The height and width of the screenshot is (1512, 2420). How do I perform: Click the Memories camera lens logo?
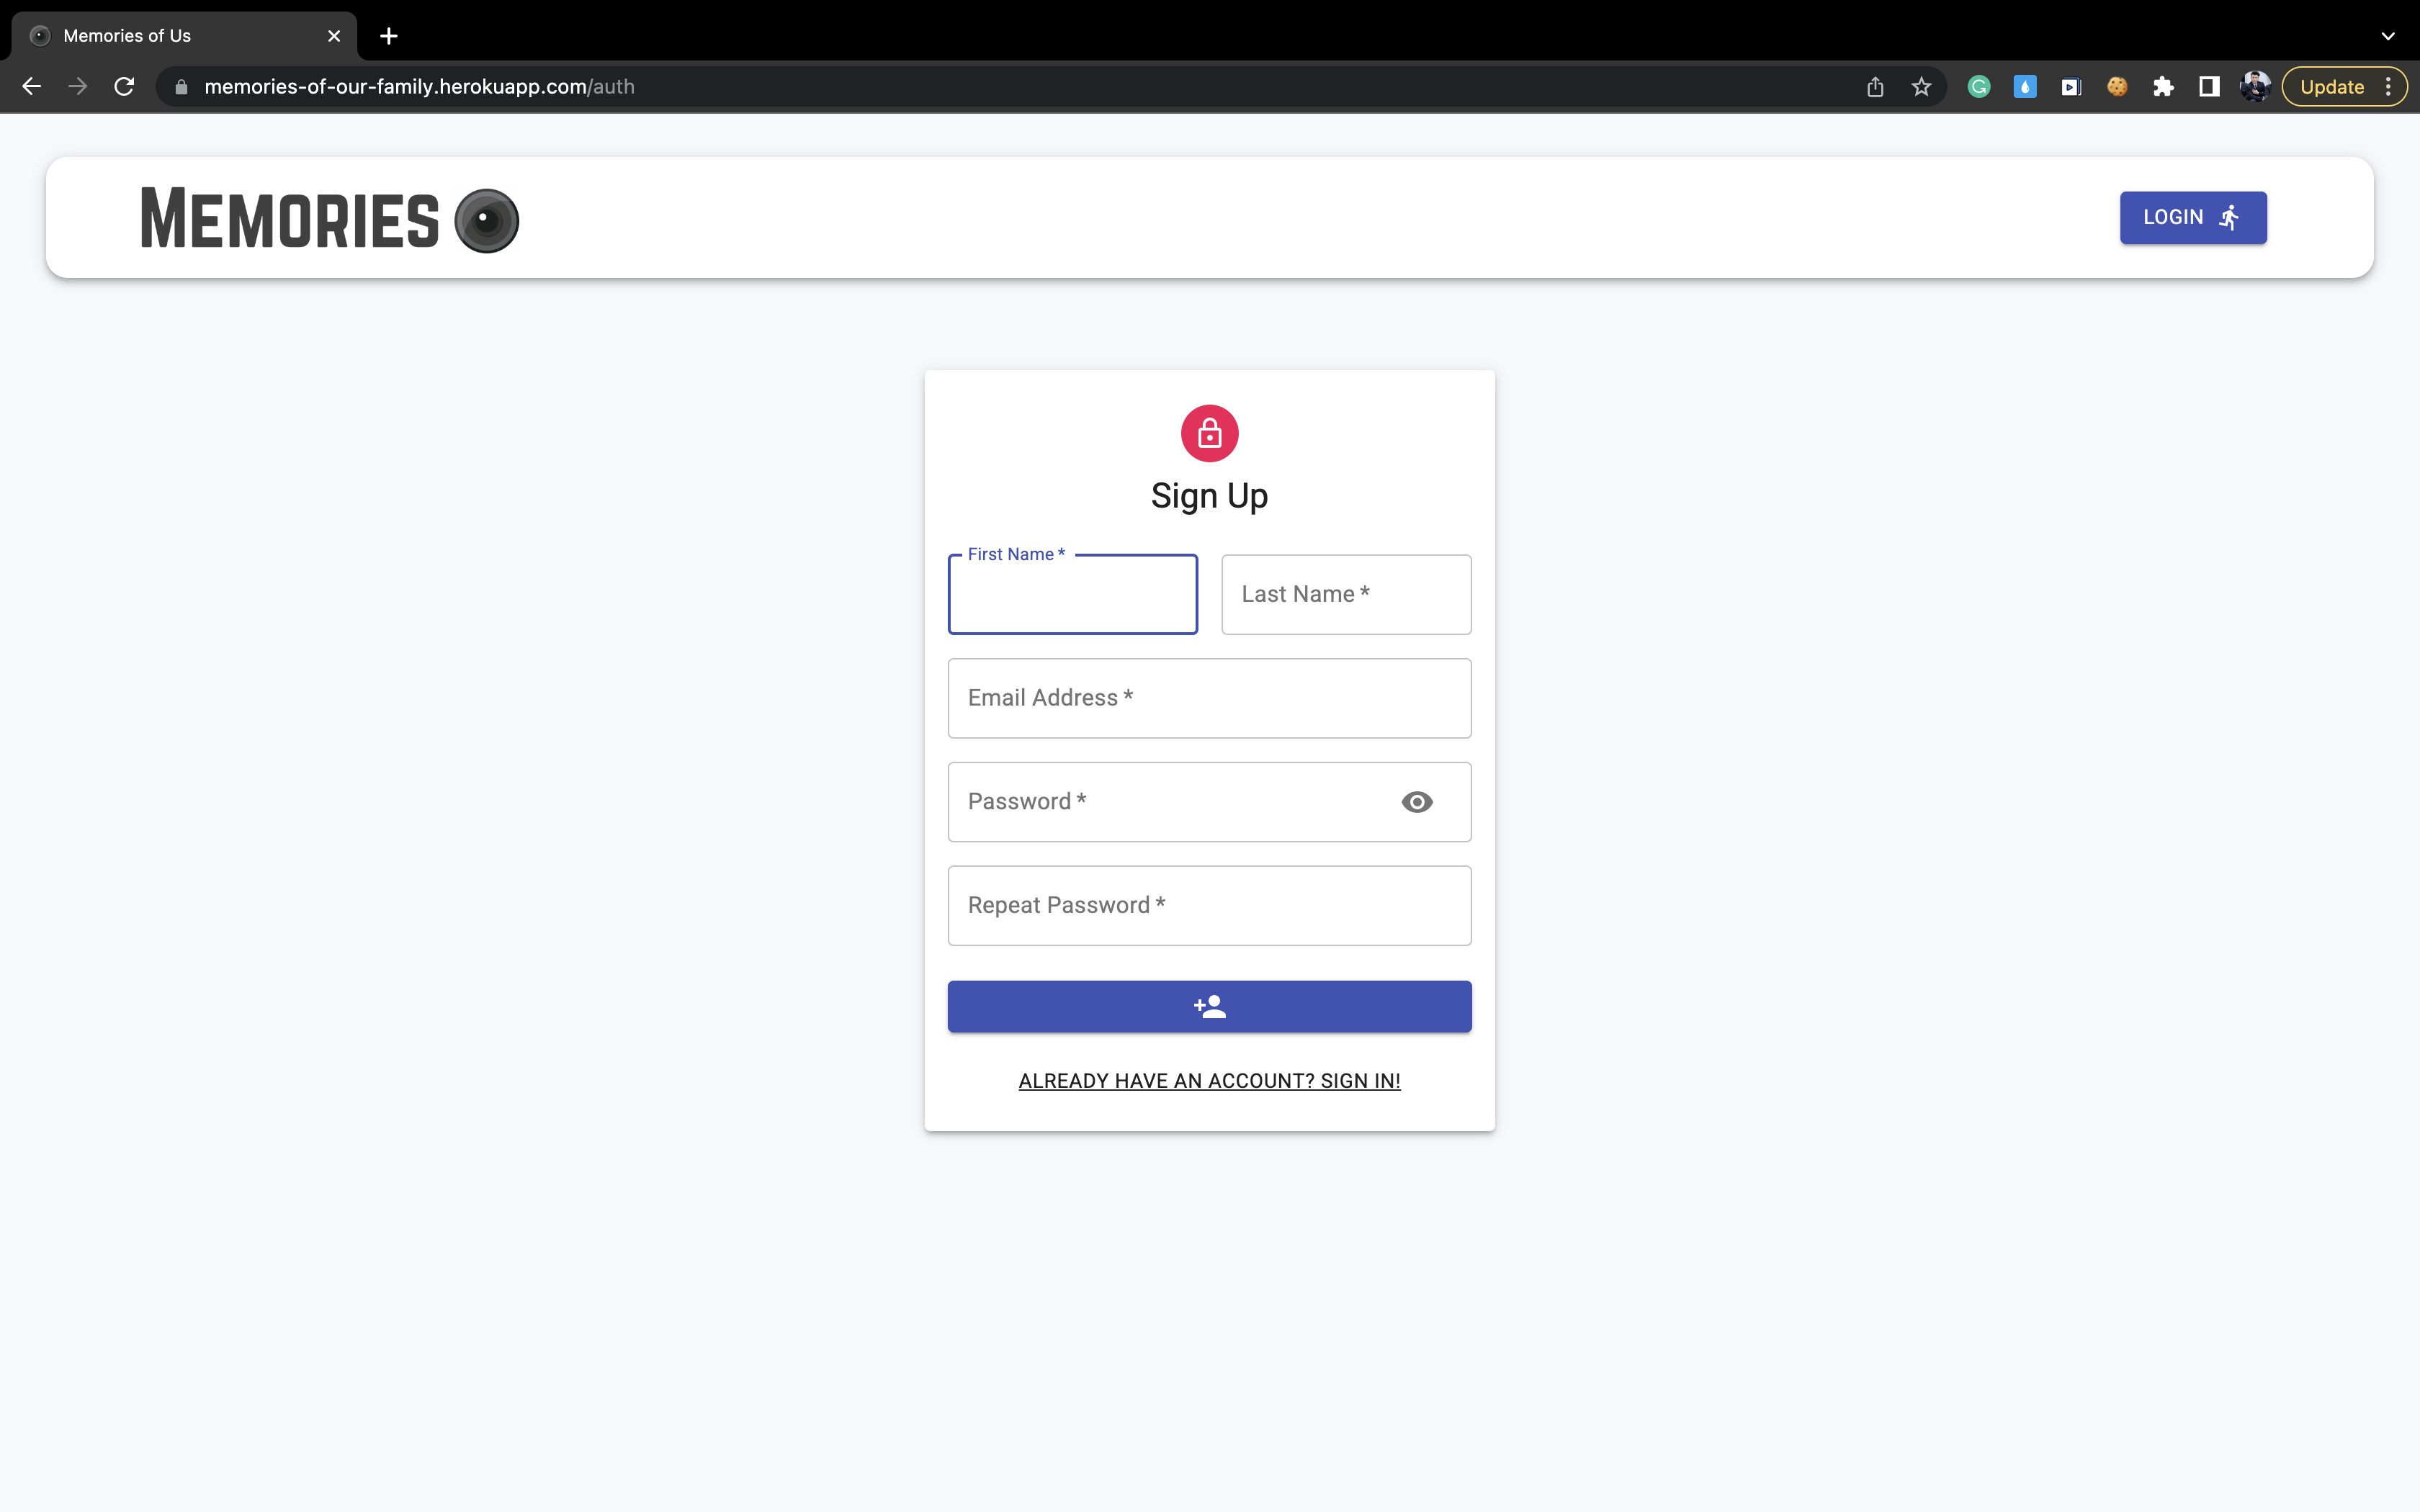486,220
